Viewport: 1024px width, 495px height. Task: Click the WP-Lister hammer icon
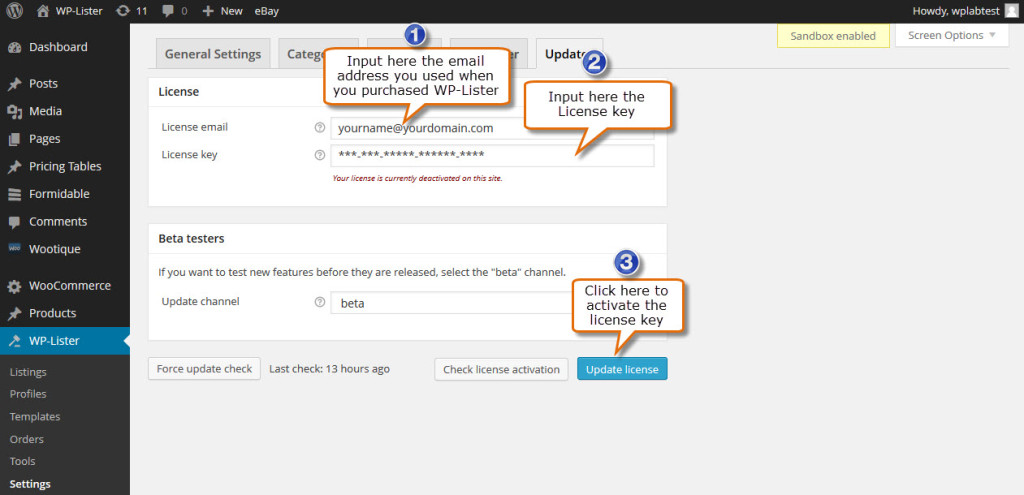point(14,341)
